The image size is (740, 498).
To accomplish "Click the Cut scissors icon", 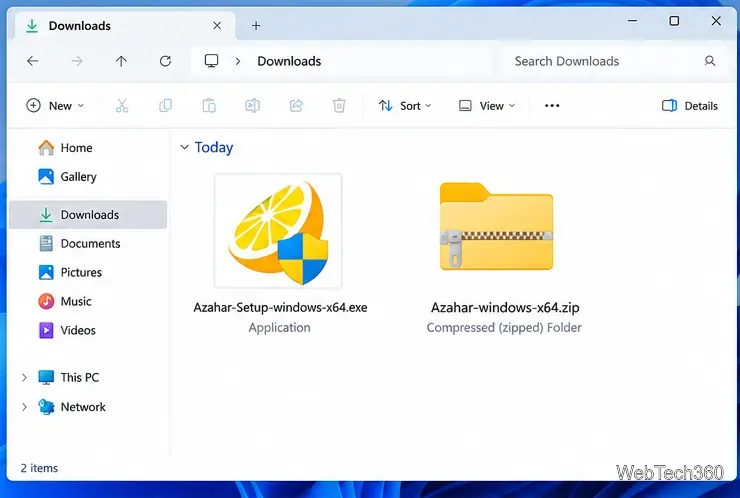I will coord(122,106).
